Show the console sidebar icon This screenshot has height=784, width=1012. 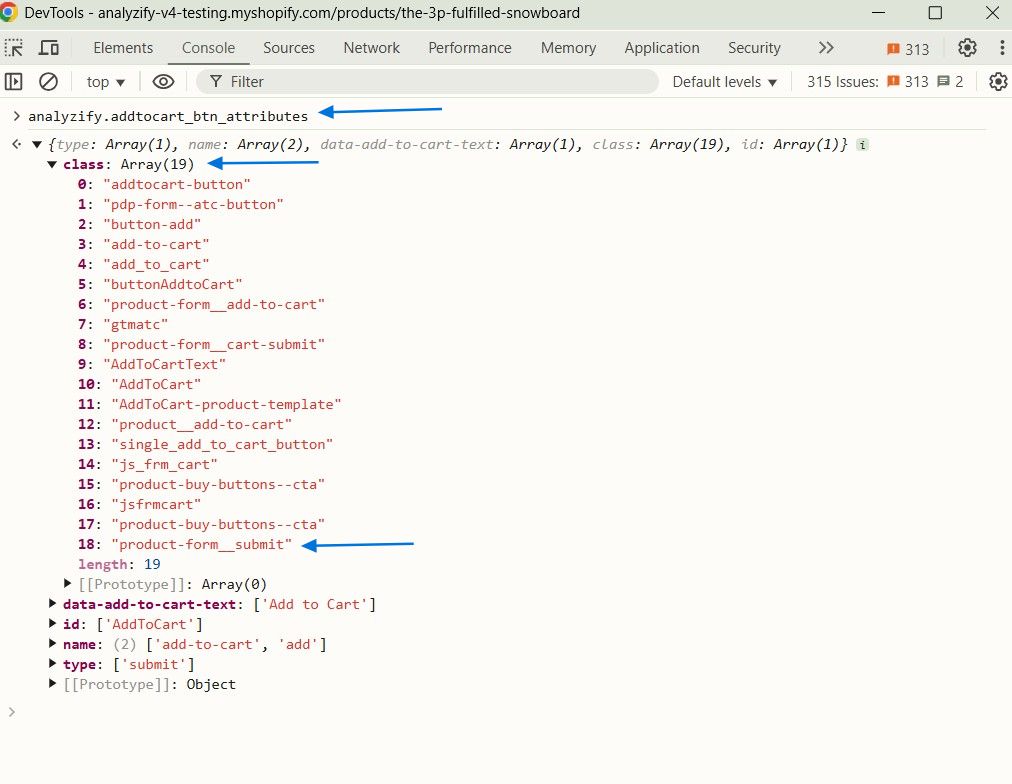point(14,82)
